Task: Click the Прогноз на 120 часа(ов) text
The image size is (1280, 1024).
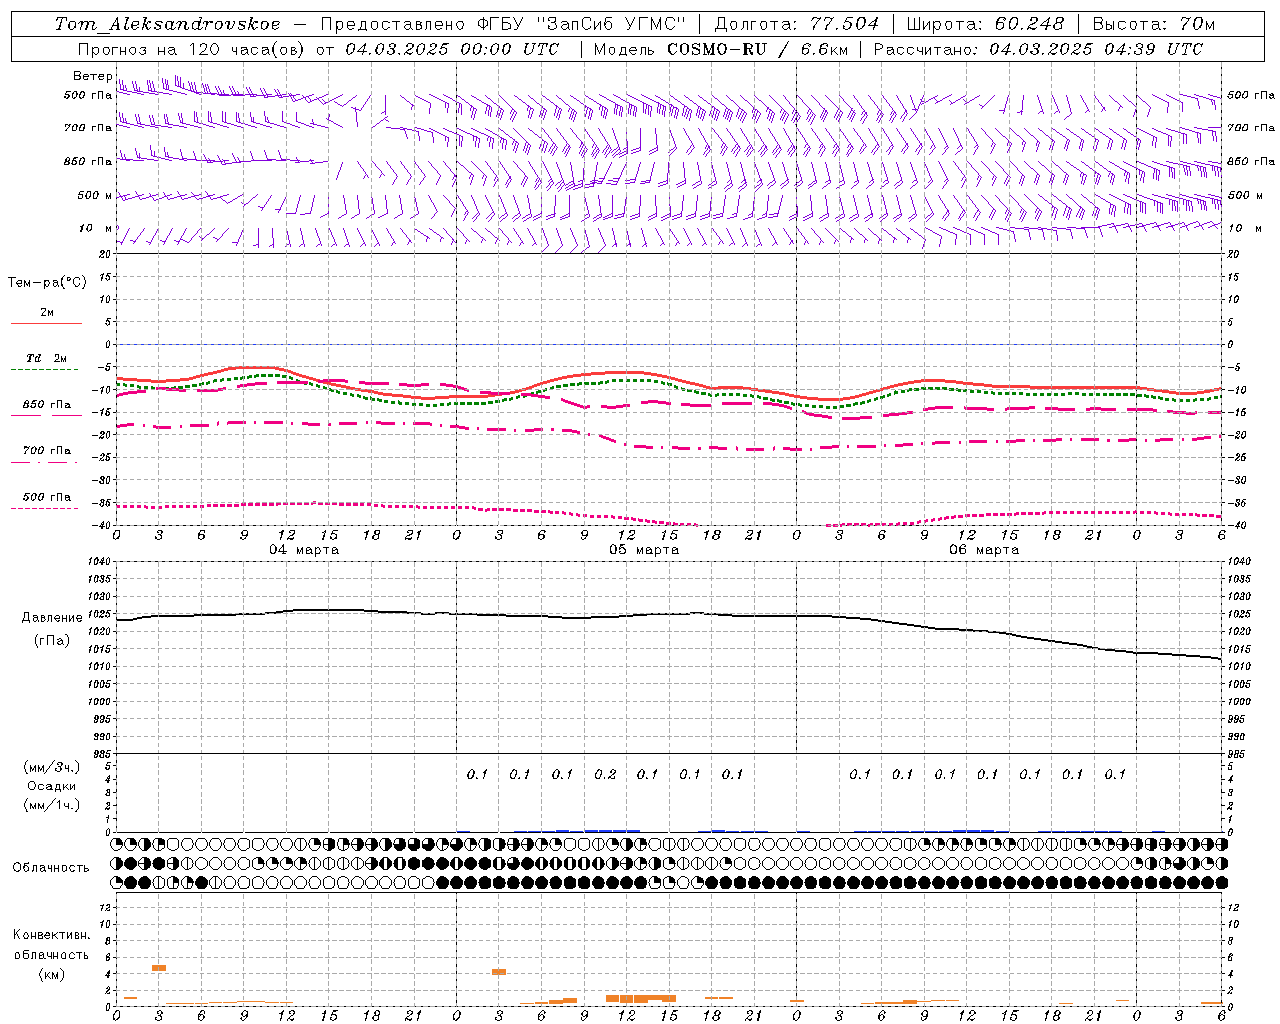Action: pos(193,49)
